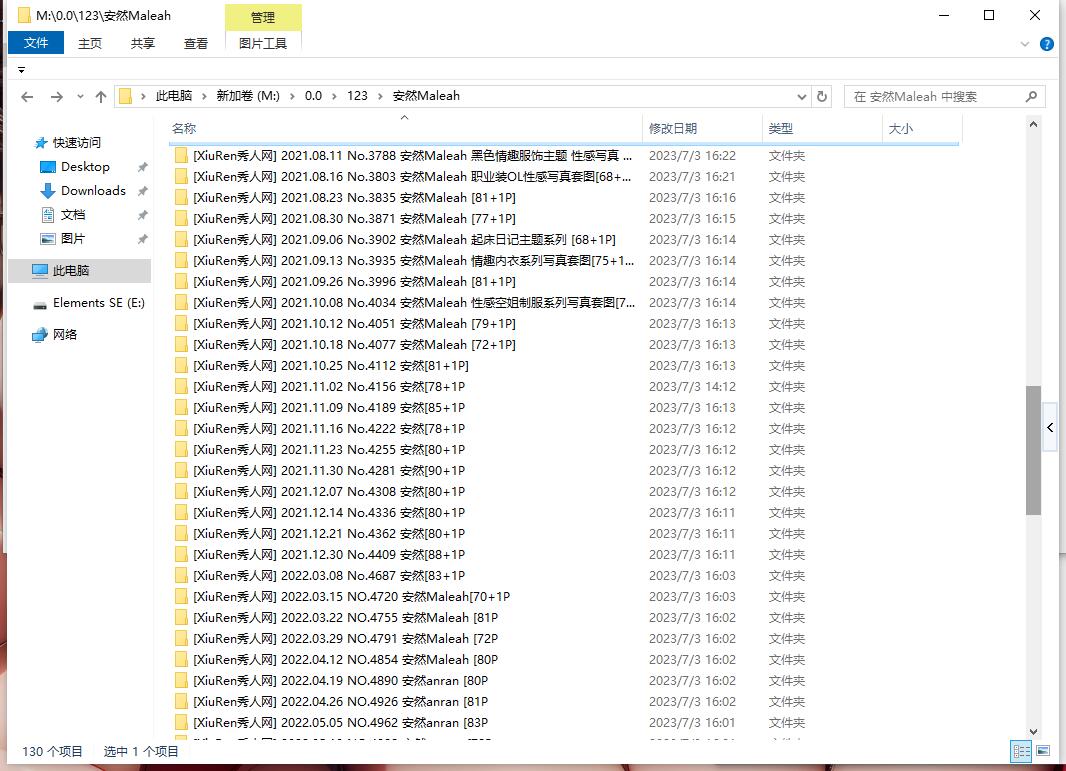Sort by 名称 column header
Image resolution: width=1066 pixels, height=771 pixels.
[x=405, y=128]
